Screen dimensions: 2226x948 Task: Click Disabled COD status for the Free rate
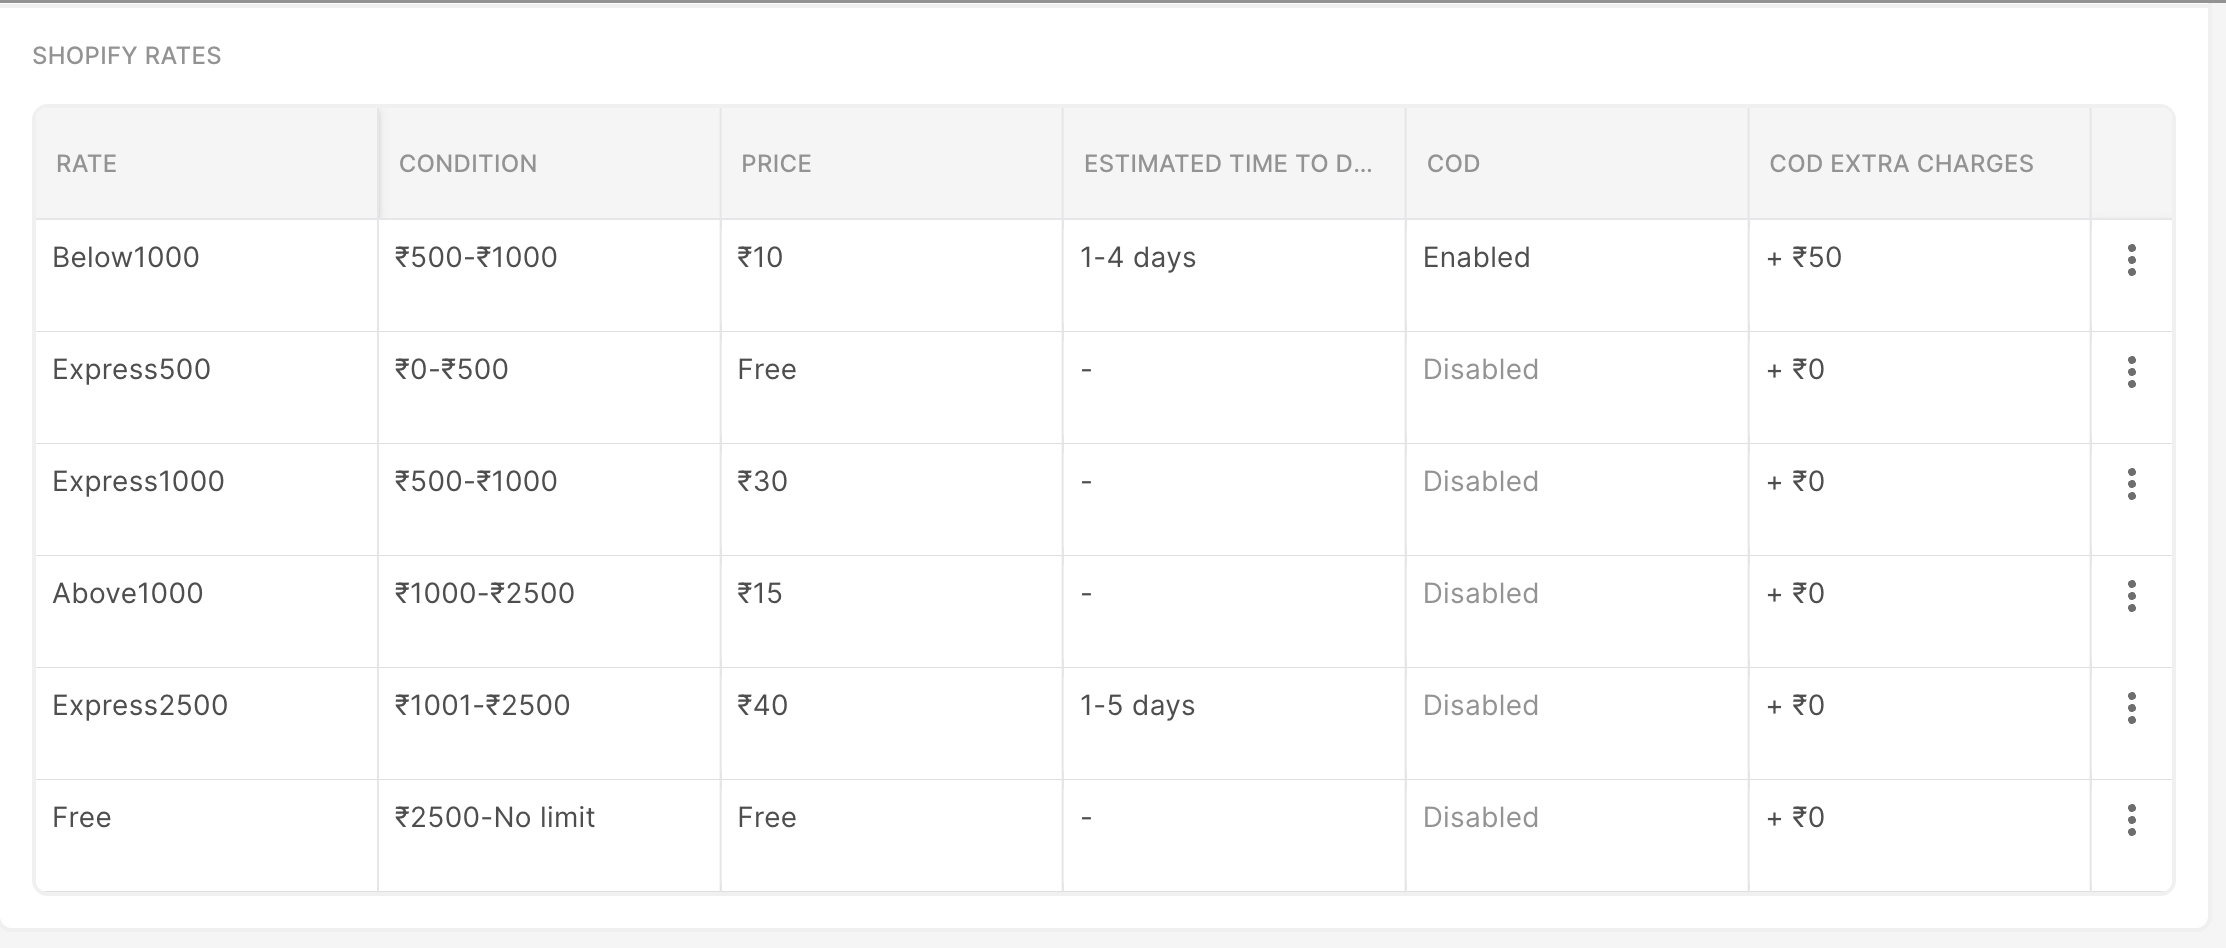pos(1480,817)
